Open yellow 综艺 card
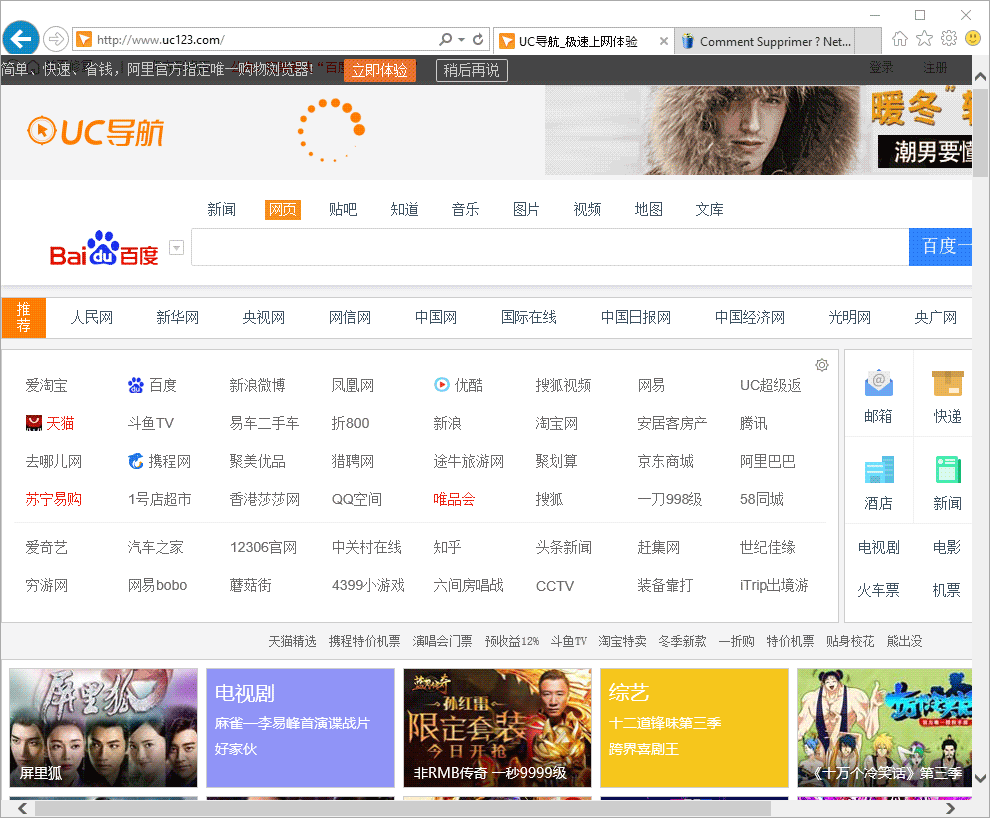This screenshot has height=818, width=990. [x=695, y=728]
